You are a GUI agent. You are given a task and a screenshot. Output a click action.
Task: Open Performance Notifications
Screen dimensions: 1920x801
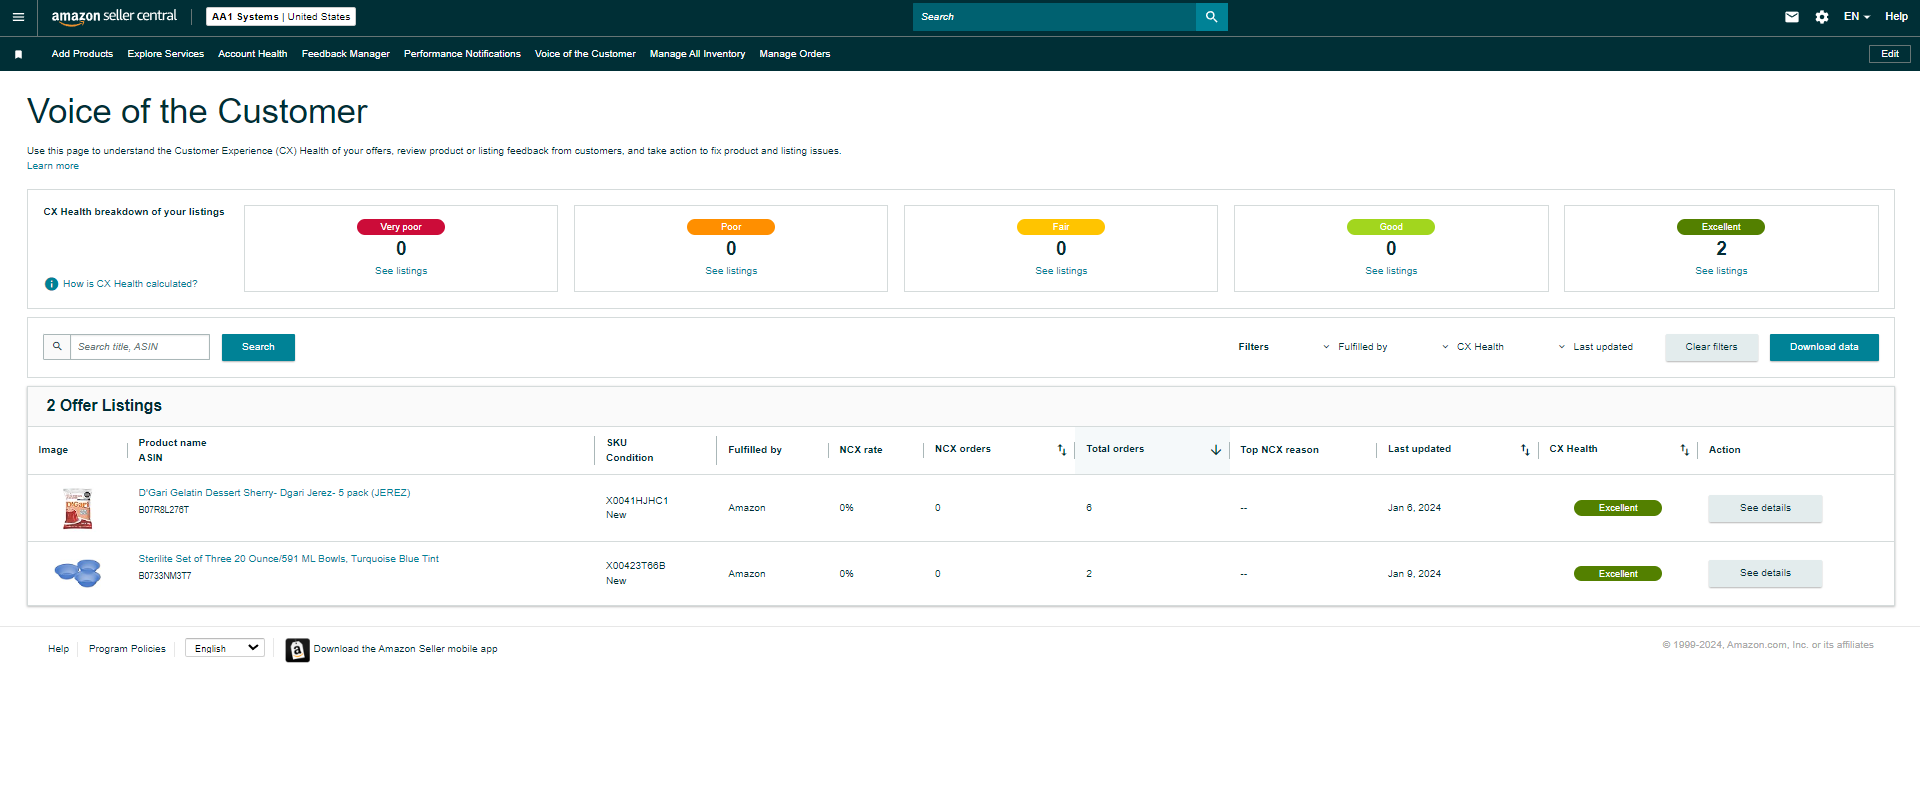click(462, 54)
